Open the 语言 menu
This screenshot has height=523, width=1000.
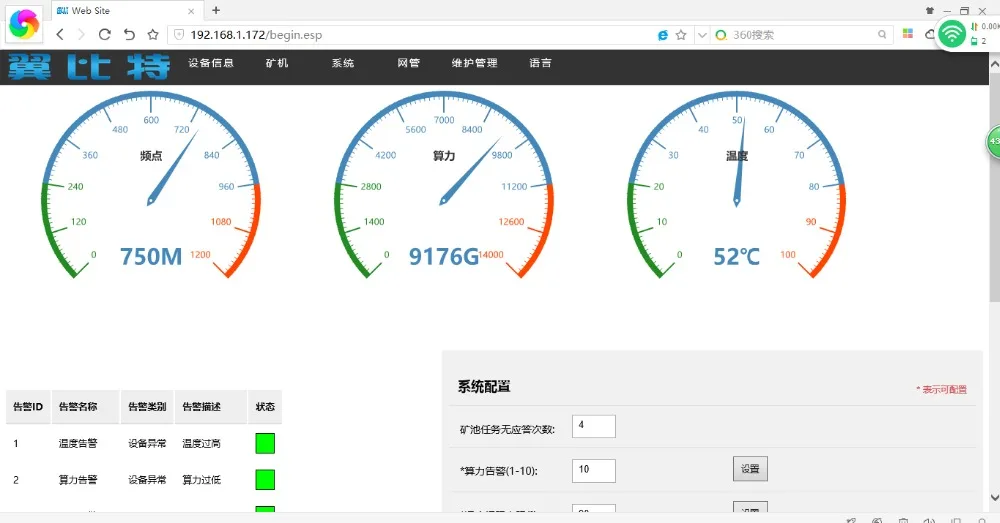click(x=540, y=63)
